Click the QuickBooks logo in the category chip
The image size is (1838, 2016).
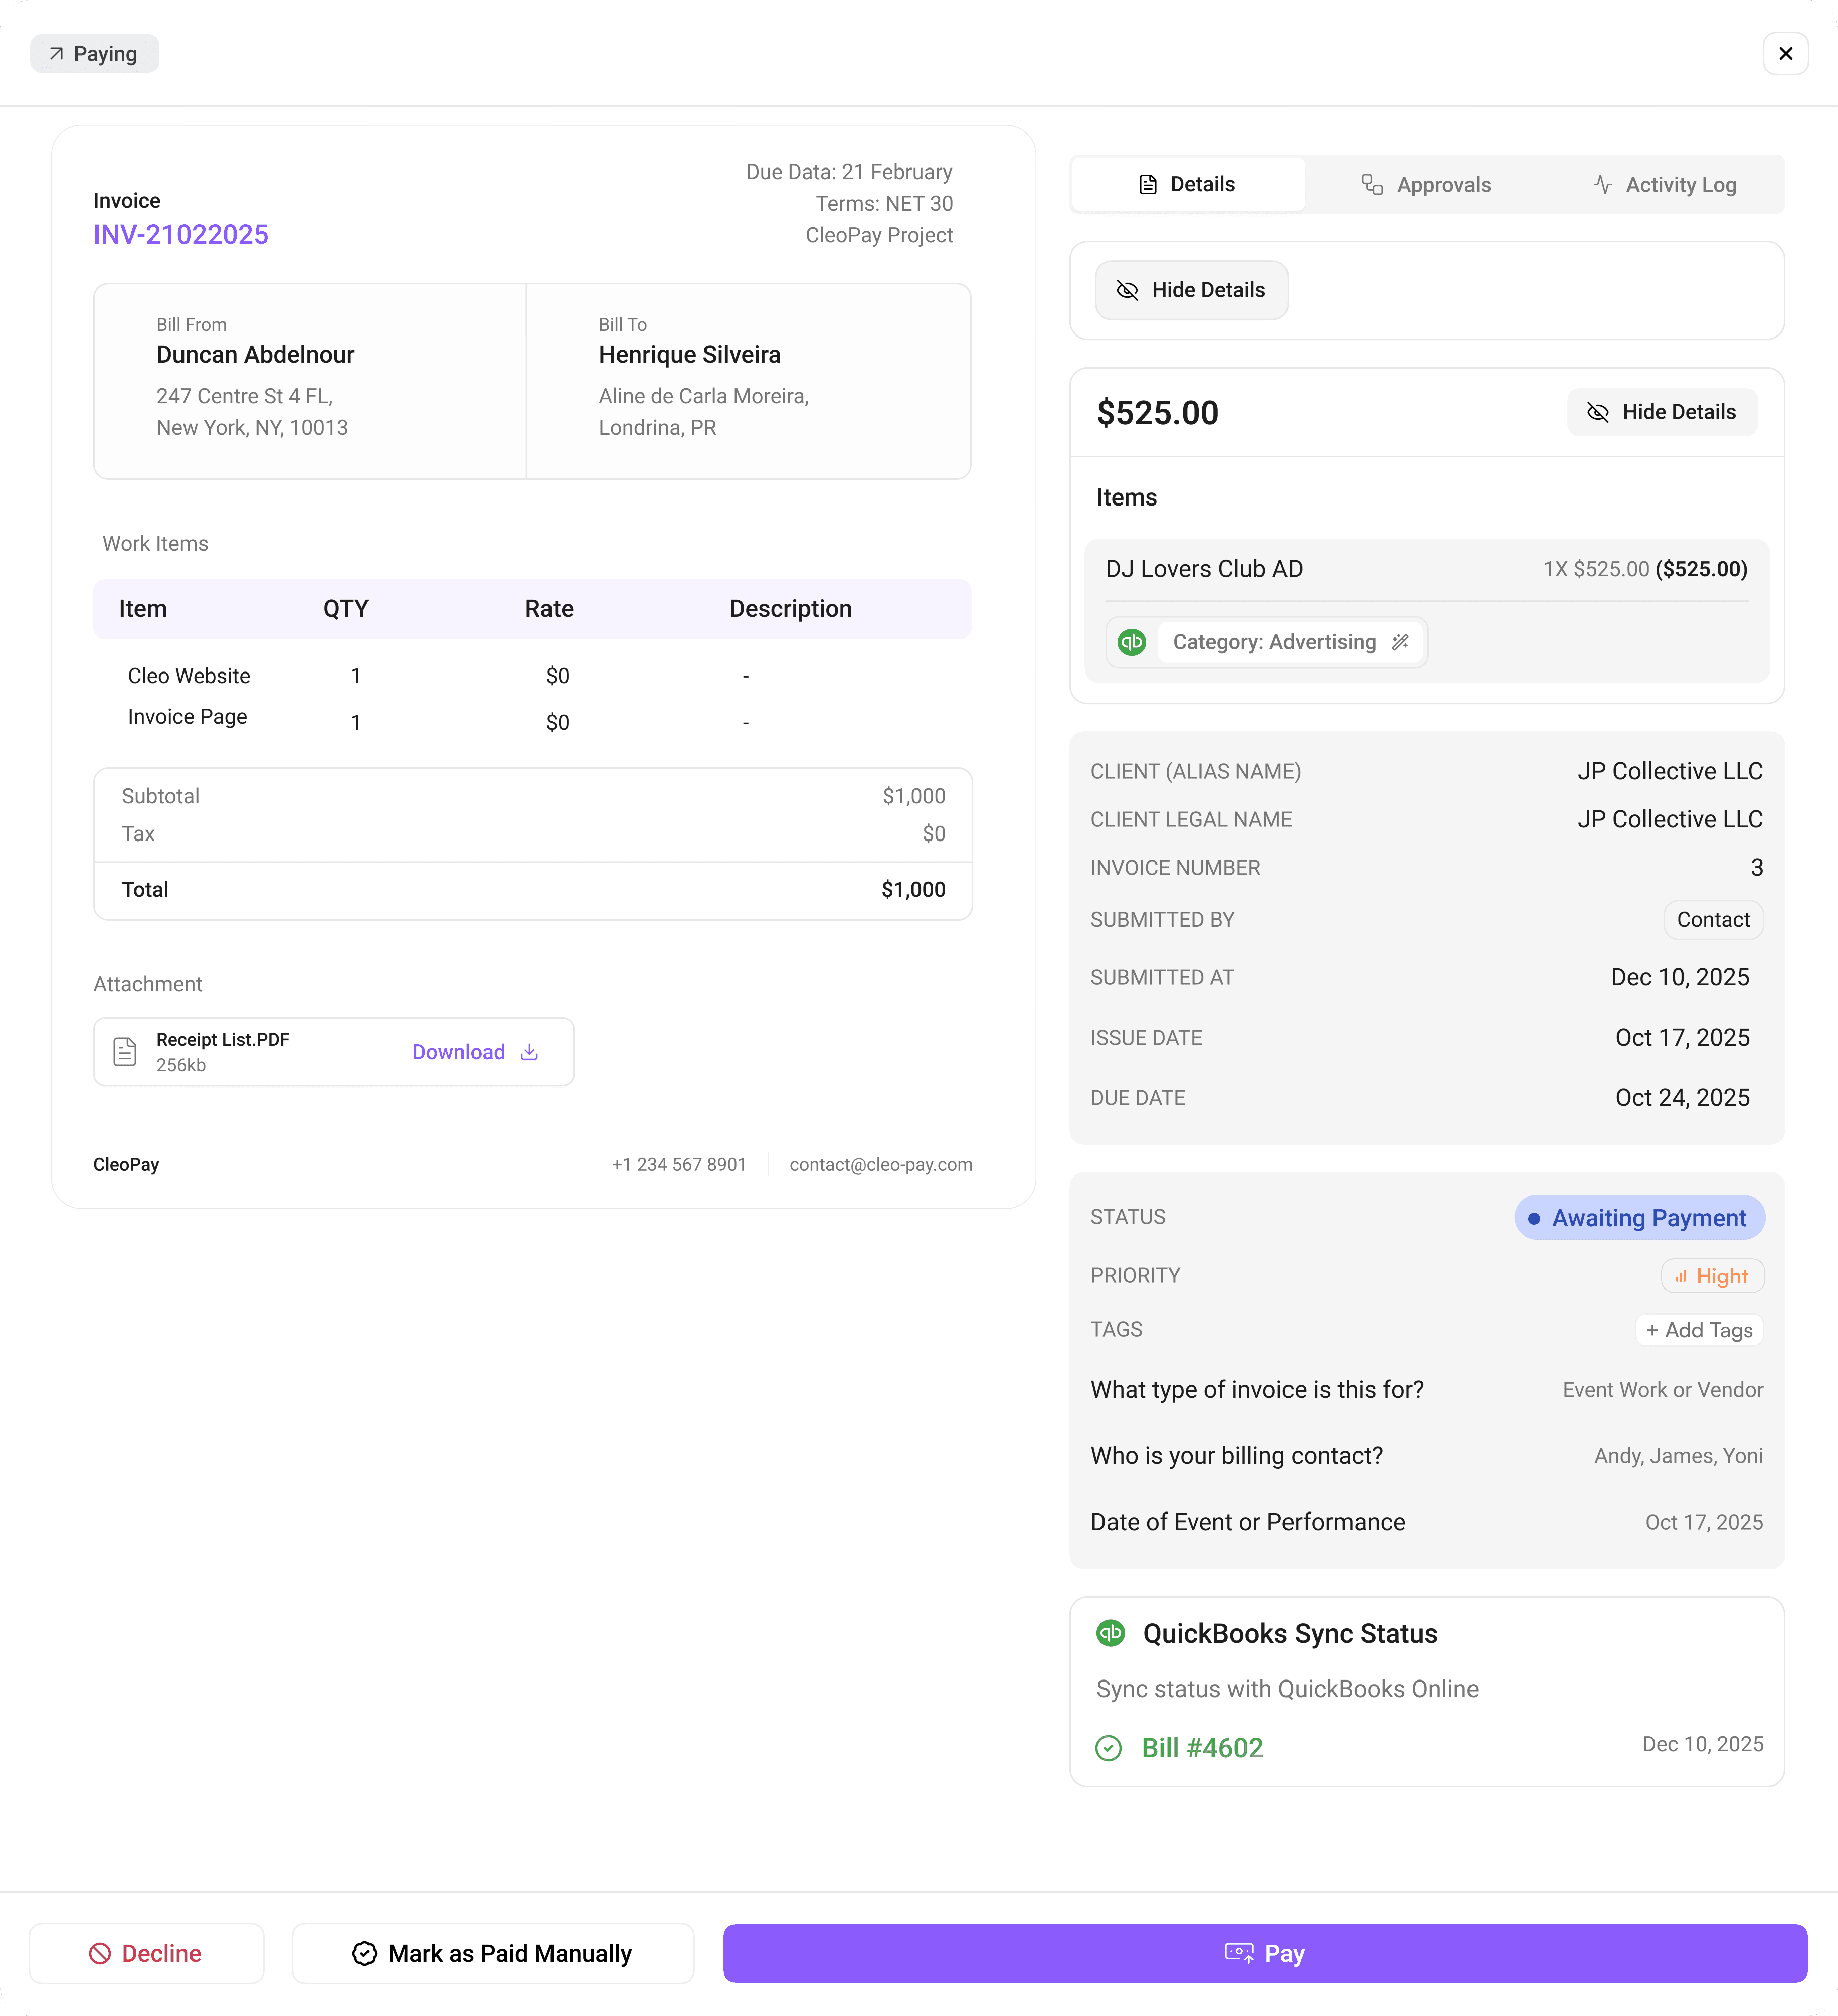point(1132,642)
